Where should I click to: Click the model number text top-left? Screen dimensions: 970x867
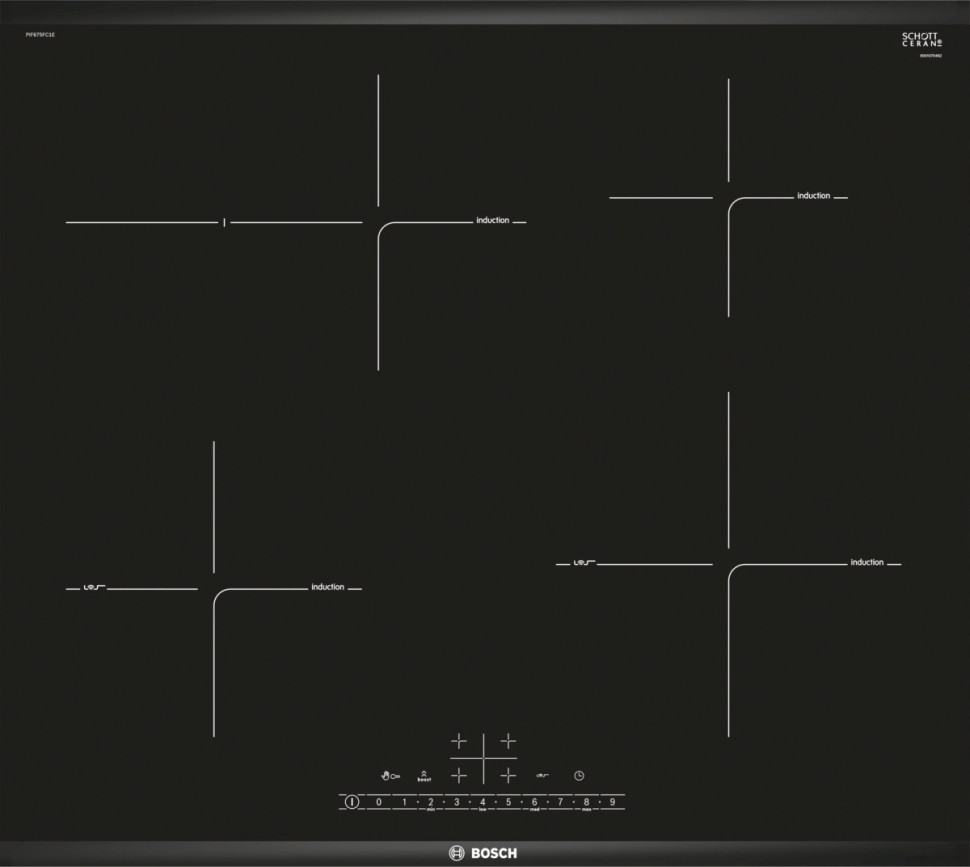[x=40, y=35]
